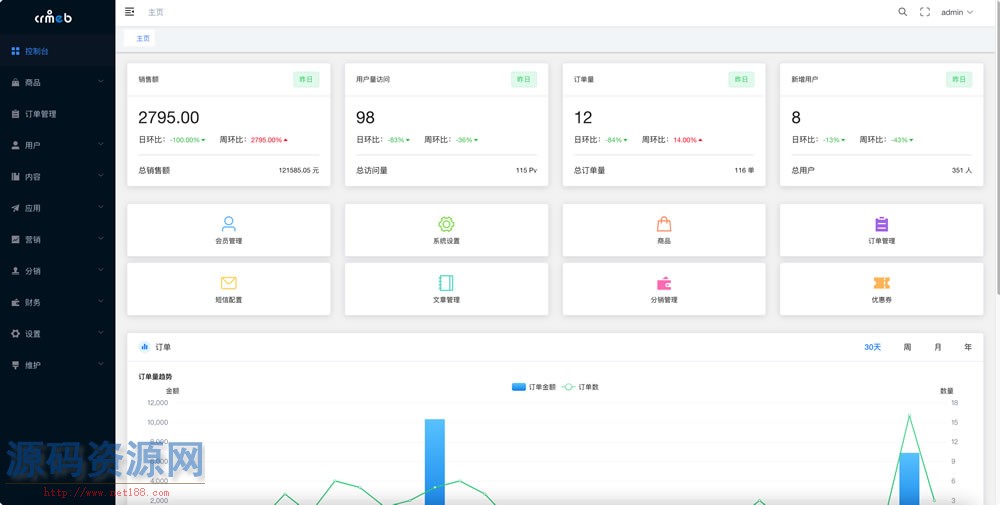Click the 系统设置 gear icon
The image size is (1000, 505).
pyautogui.click(x=446, y=224)
